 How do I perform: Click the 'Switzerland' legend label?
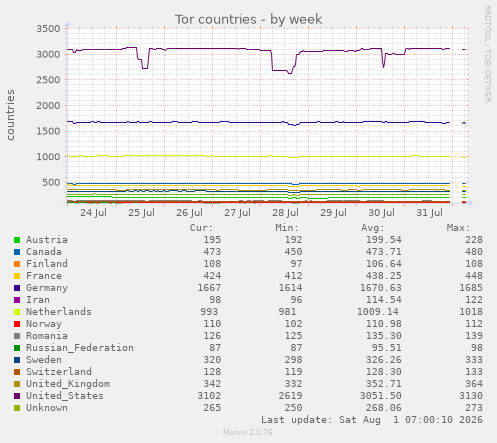[x=59, y=372]
